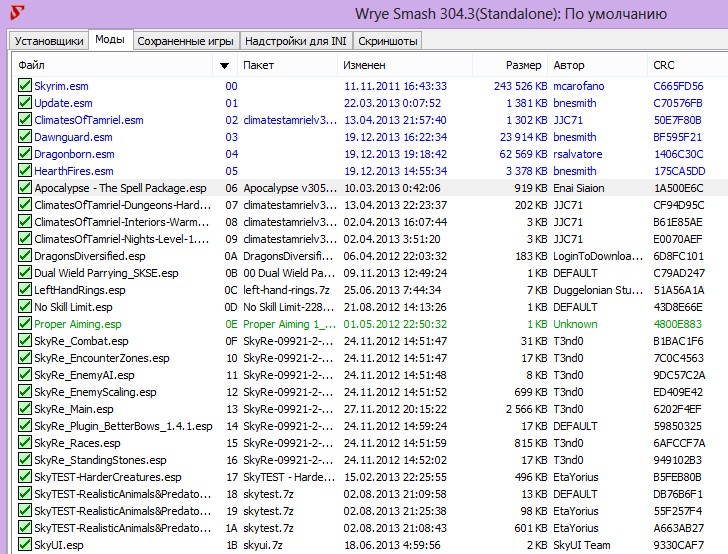Sort by the Файл column header

tap(114, 65)
